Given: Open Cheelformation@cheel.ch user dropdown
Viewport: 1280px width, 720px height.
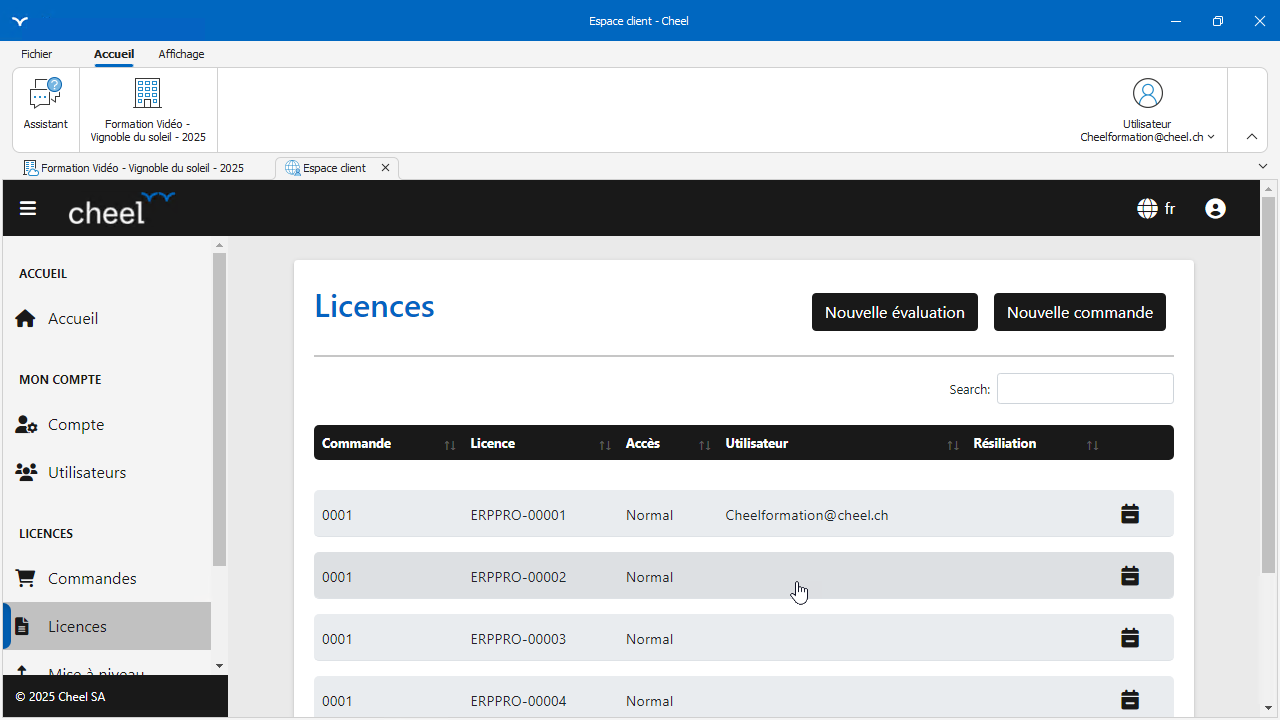Looking at the screenshot, I should coord(1148,137).
